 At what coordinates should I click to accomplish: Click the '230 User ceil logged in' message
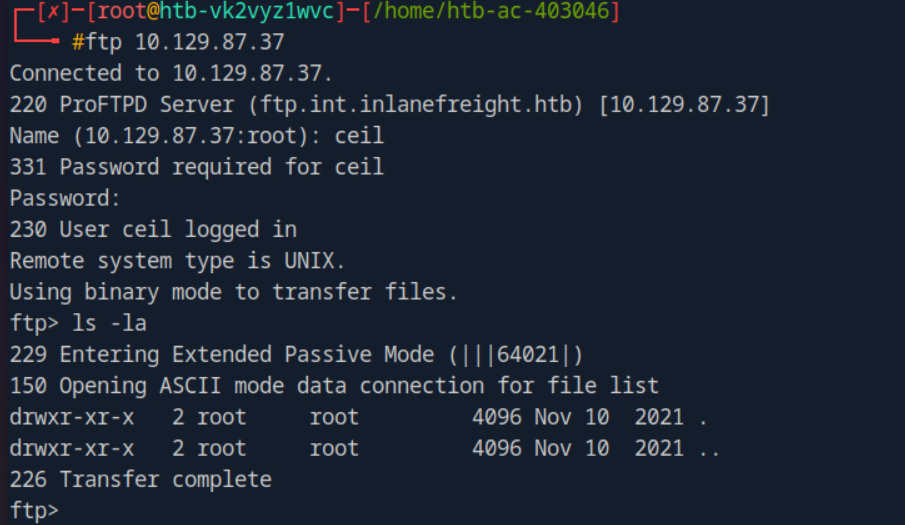click(x=153, y=229)
